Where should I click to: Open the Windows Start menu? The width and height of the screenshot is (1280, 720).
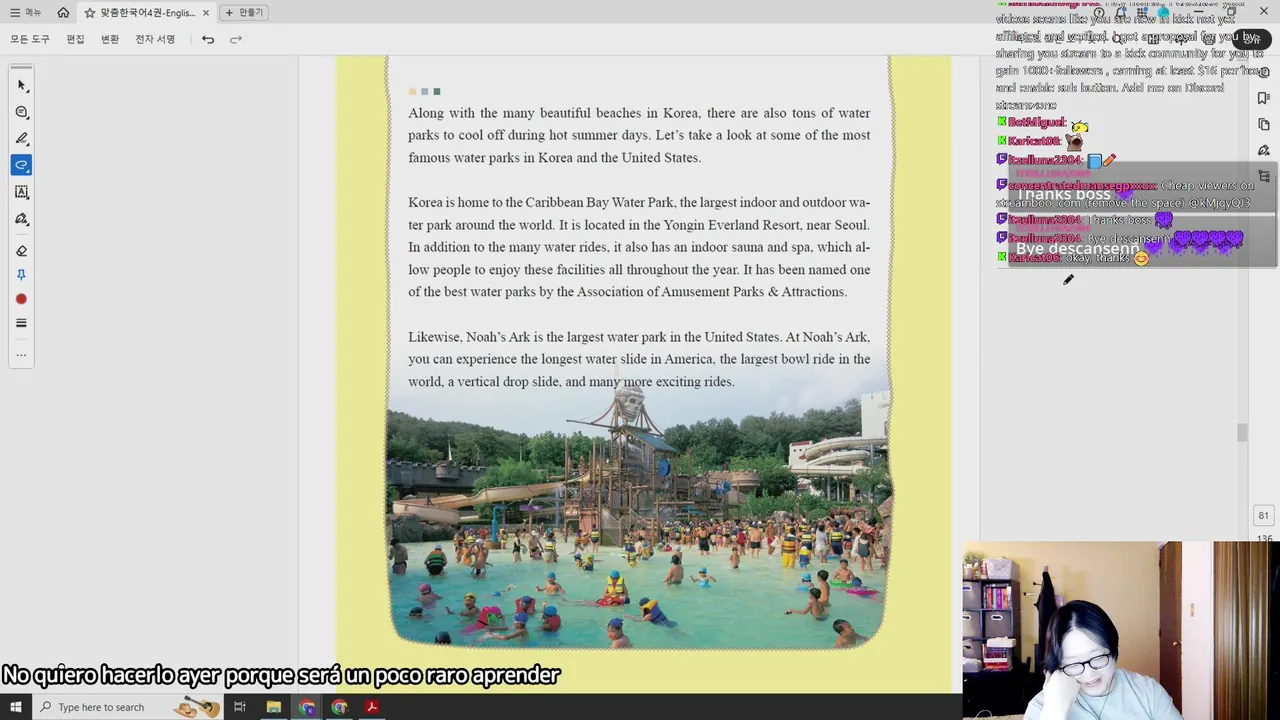(15, 707)
